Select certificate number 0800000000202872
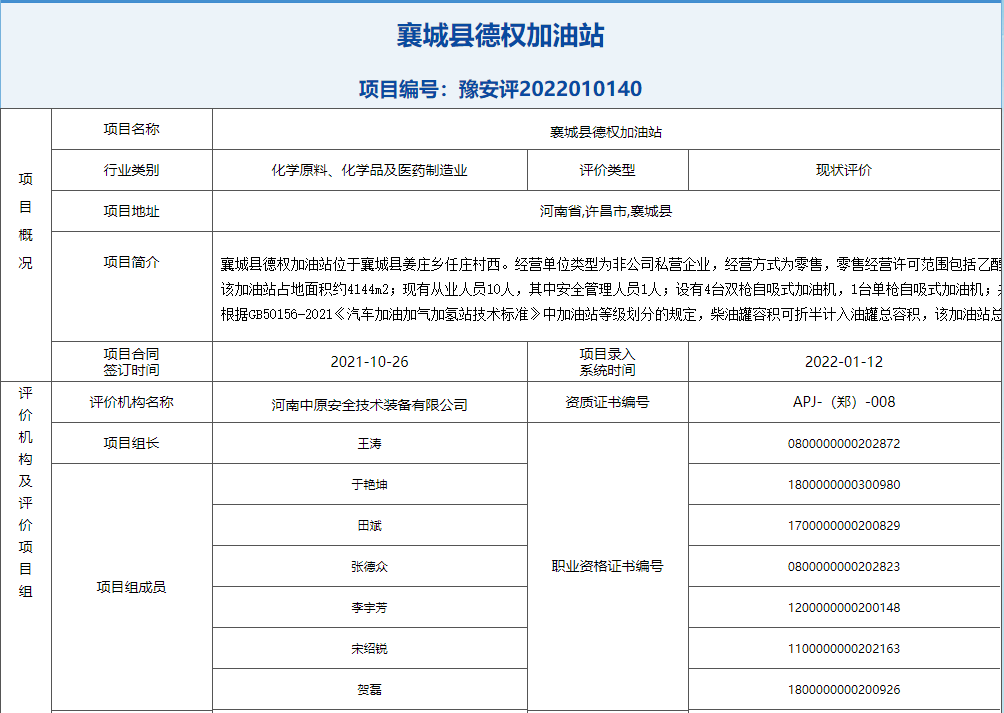This screenshot has width=1004, height=713. tap(844, 444)
